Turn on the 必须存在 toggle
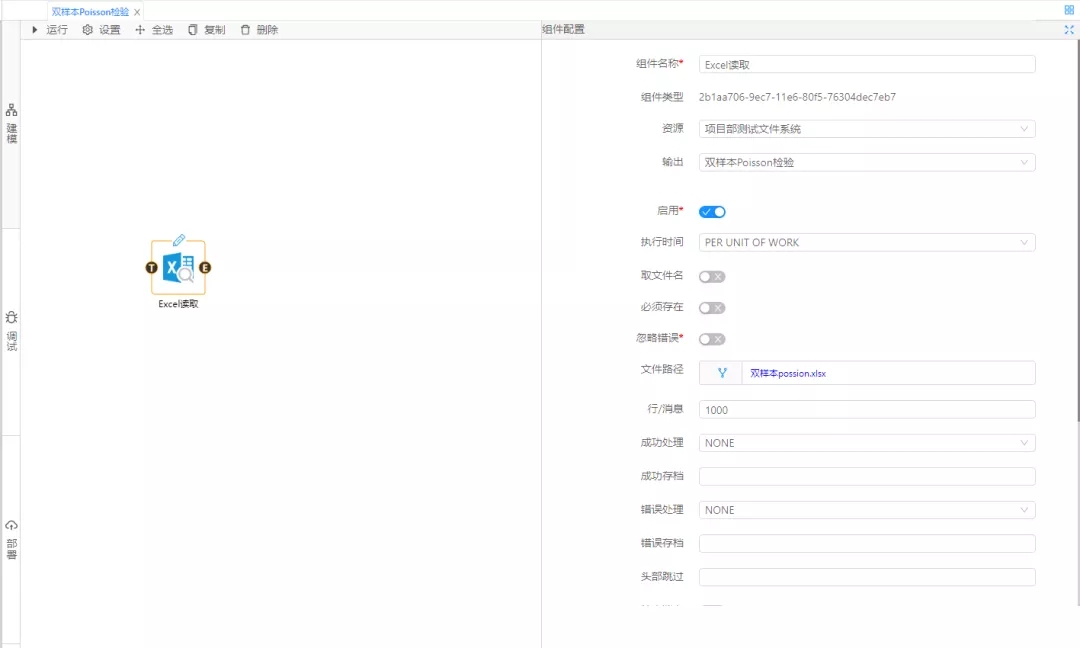 712,308
